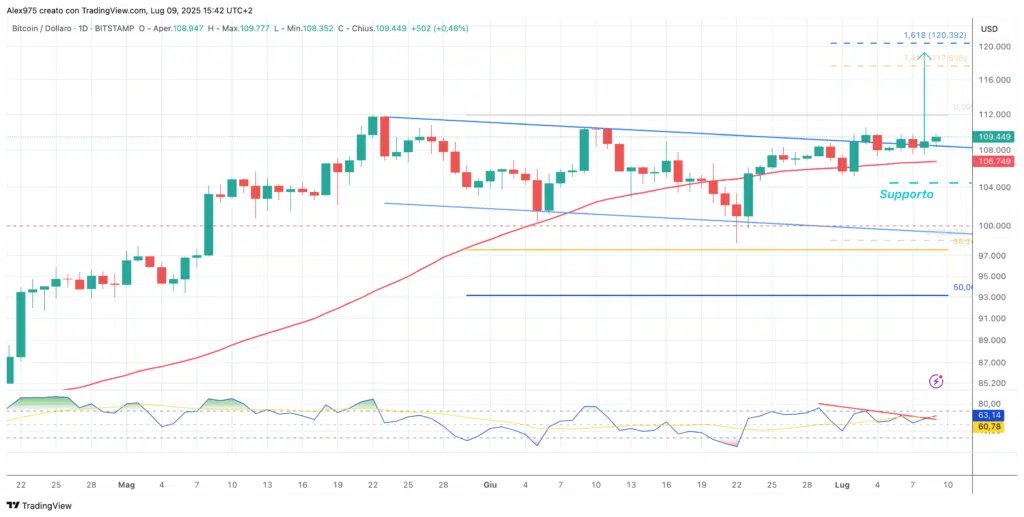
Task: Click the Giu month label on time axis
Action: pyautogui.click(x=490, y=484)
